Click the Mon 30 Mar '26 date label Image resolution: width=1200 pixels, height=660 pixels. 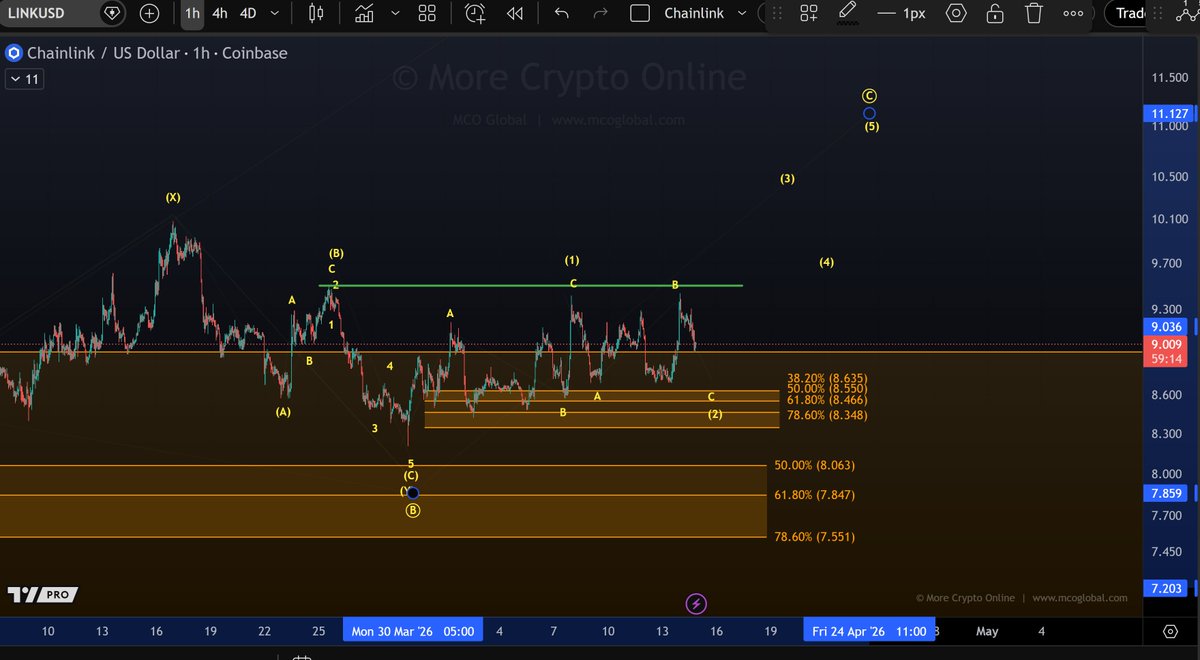[412, 631]
